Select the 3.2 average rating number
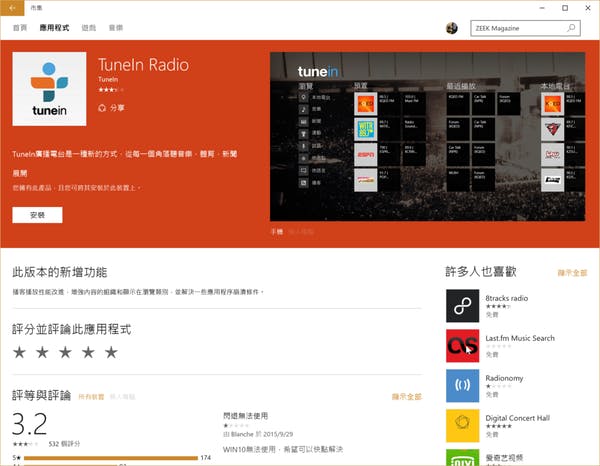600x466 pixels. [29, 424]
